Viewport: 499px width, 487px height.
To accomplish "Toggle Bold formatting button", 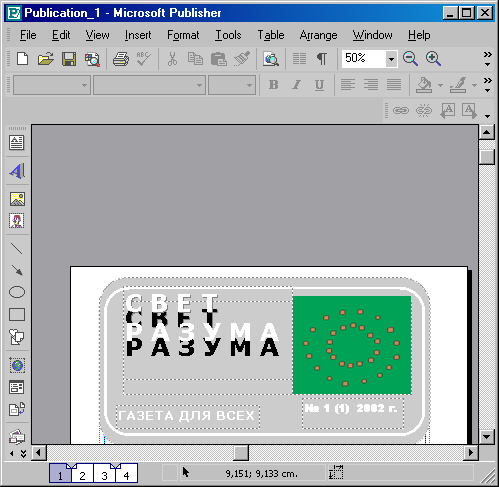I will [274, 85].
